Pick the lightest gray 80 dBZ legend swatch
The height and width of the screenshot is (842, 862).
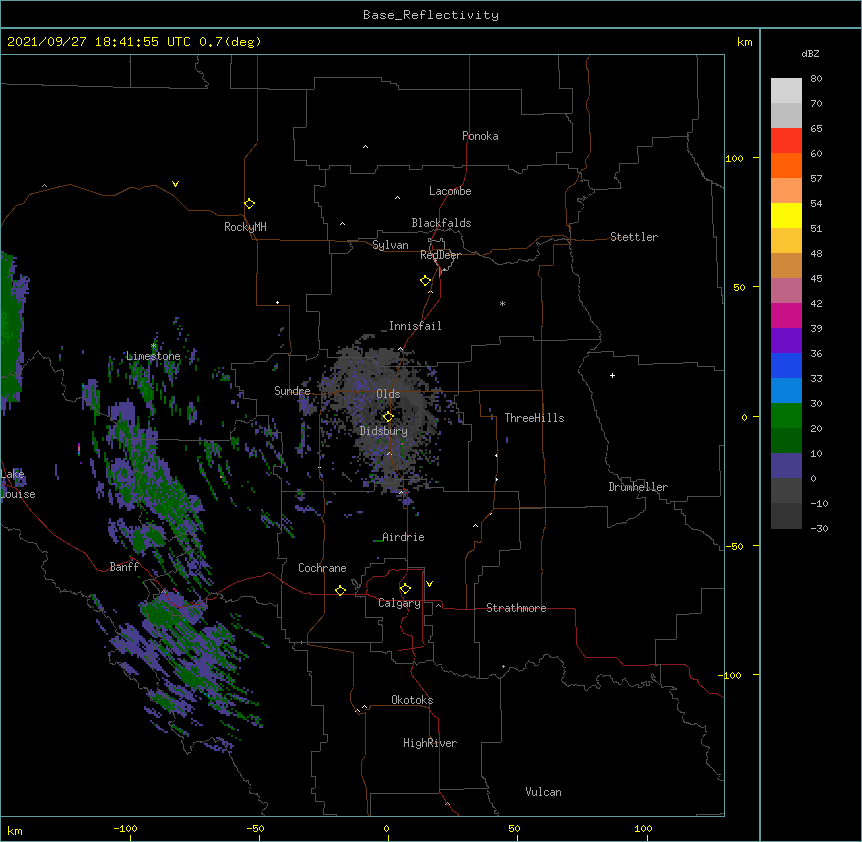point(786,91)
